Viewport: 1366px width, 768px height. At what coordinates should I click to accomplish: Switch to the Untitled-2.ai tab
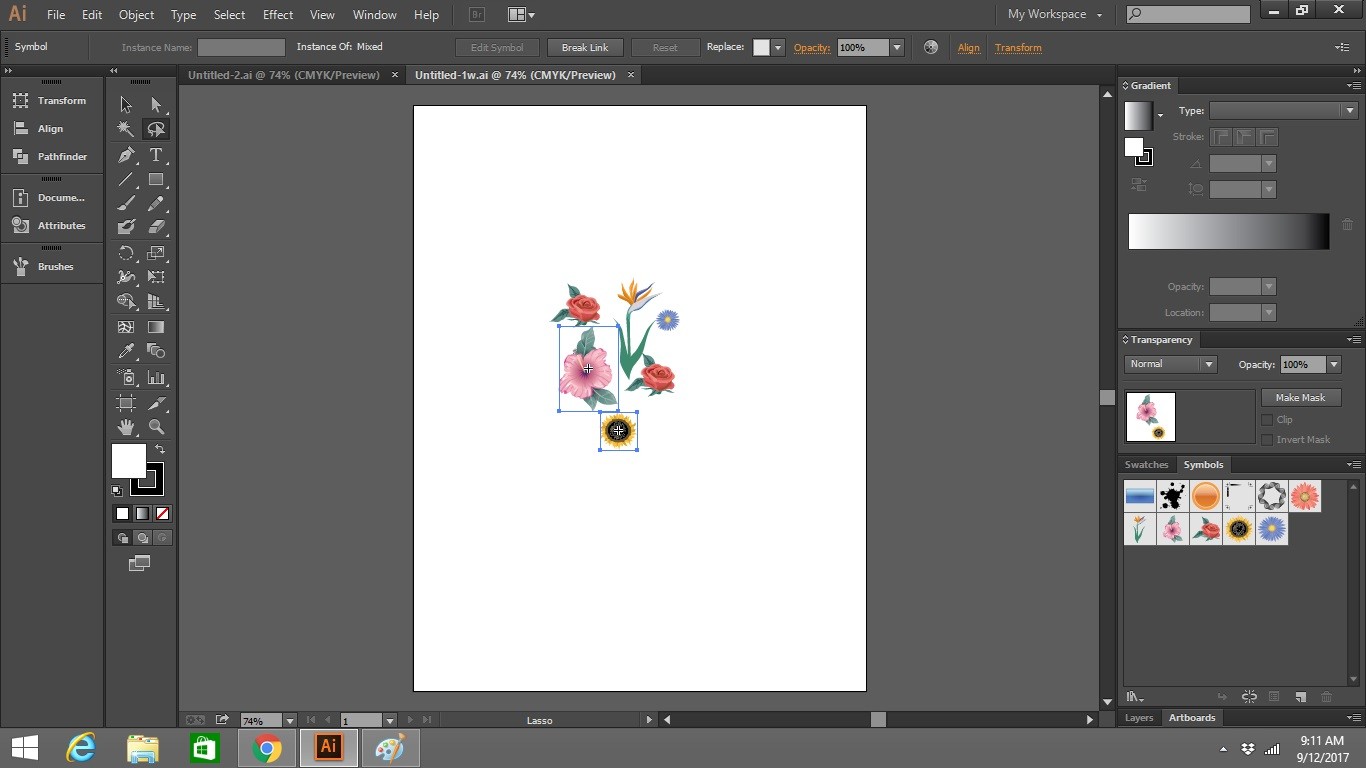pos(284,75)
